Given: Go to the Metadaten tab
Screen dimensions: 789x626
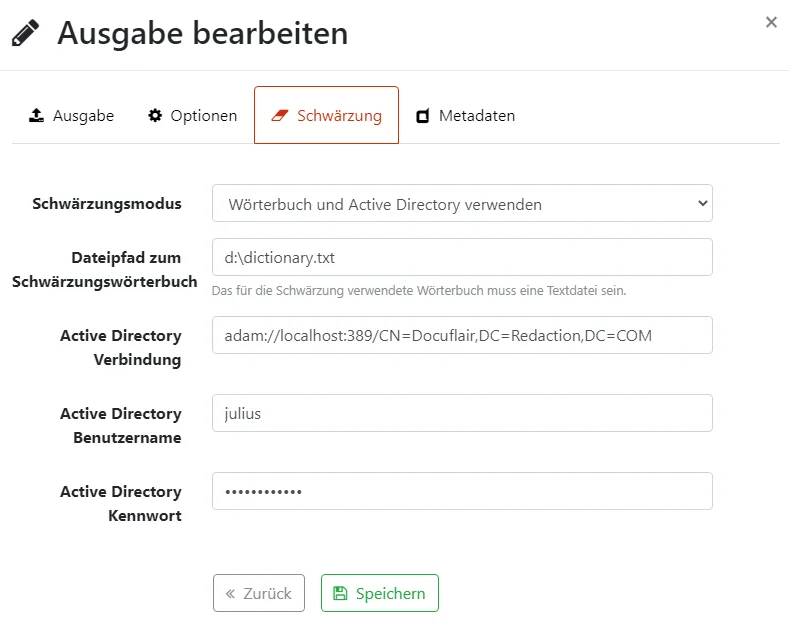Looking at the screenshot, I should (476, 115).
